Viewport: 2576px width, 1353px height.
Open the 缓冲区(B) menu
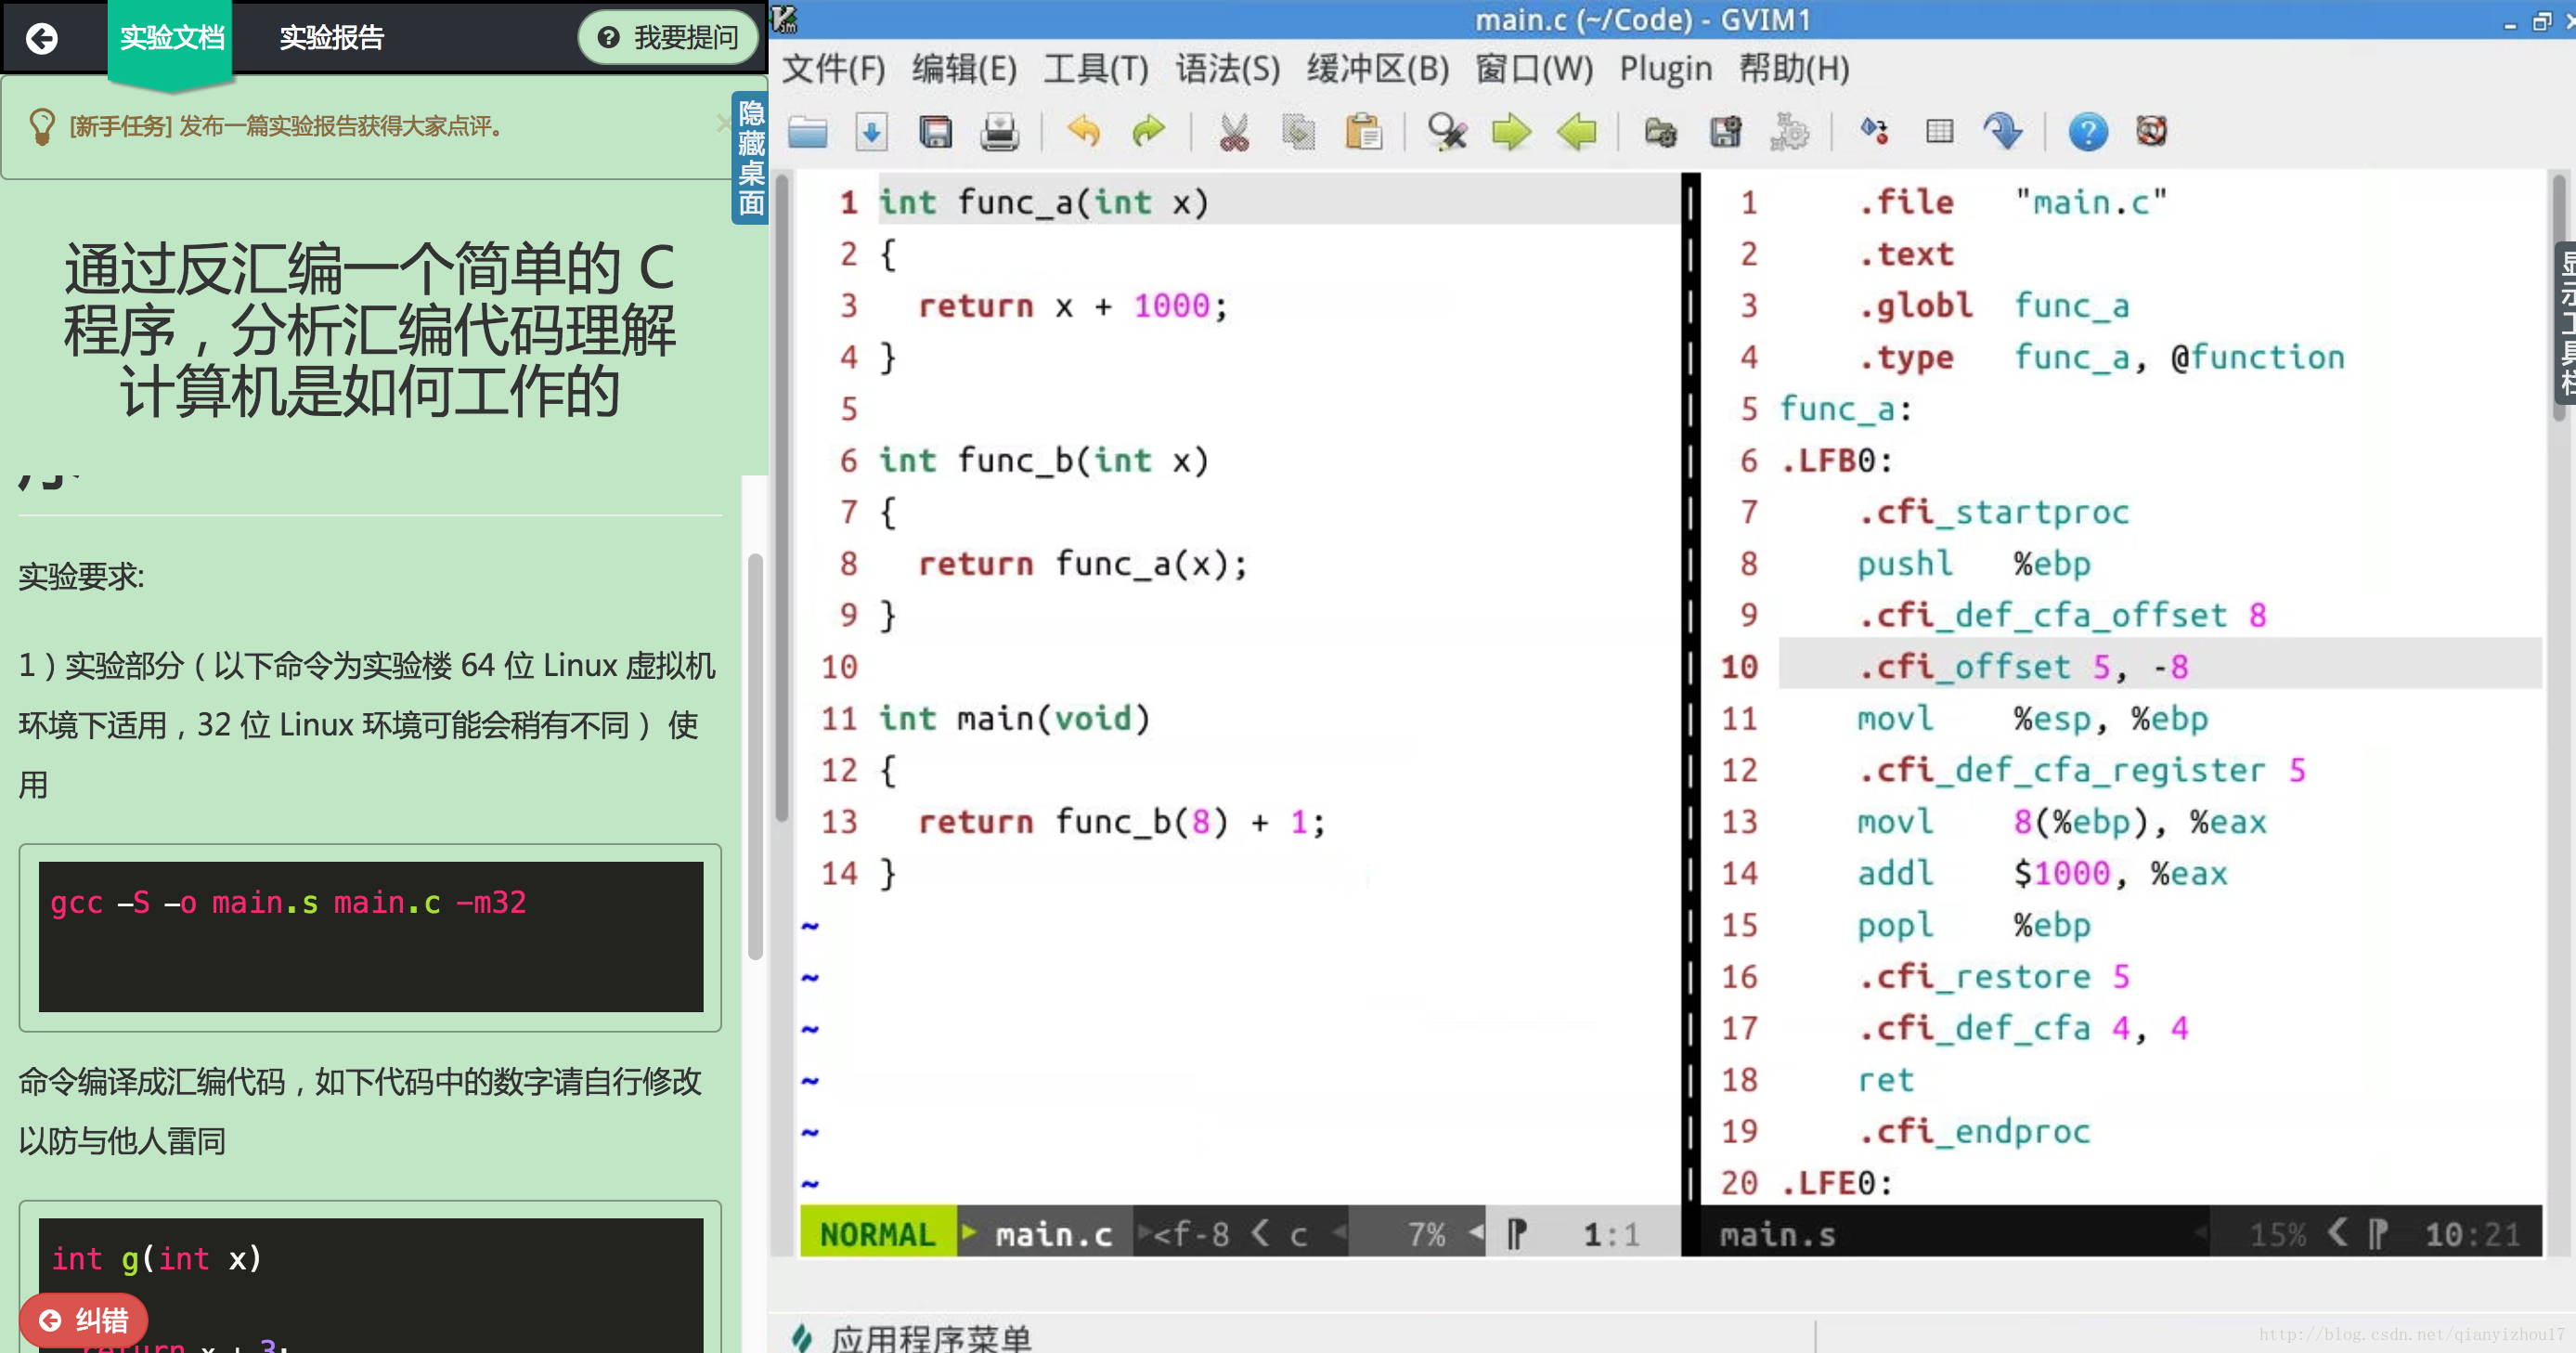pyautogui.click(x=1377, y=69)
